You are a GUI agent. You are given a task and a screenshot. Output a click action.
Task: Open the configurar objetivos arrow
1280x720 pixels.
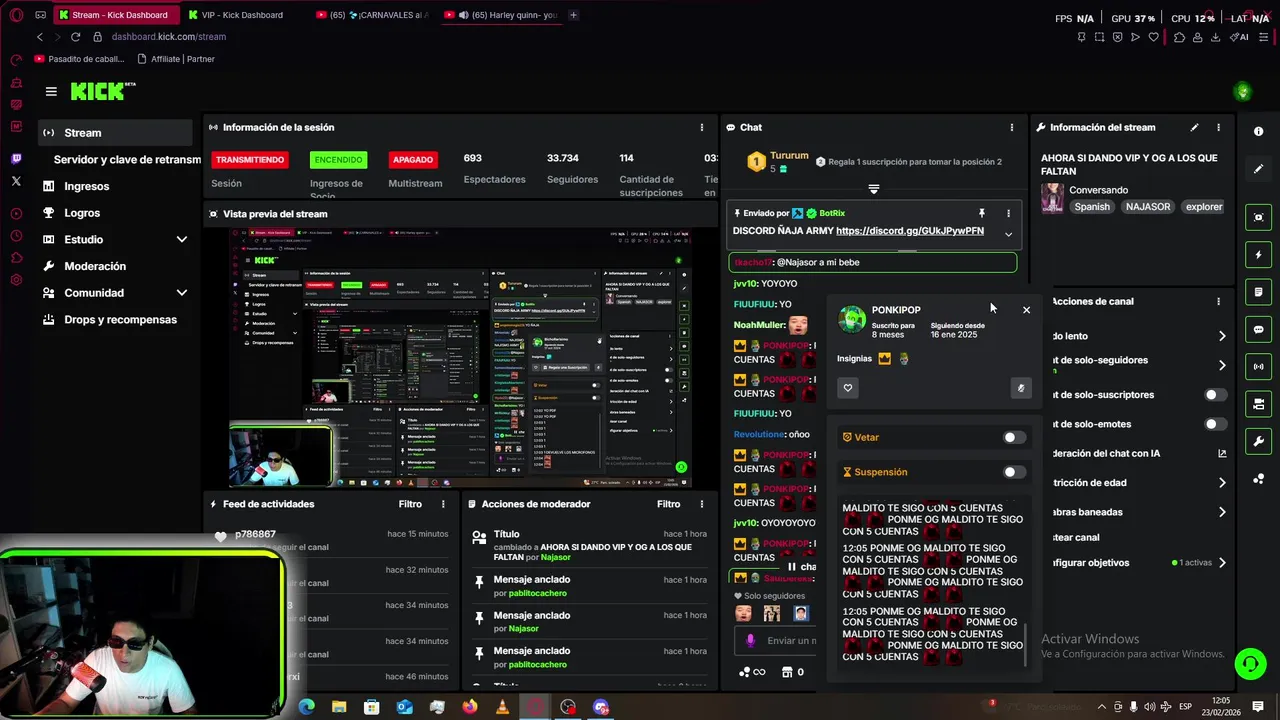1222,563
